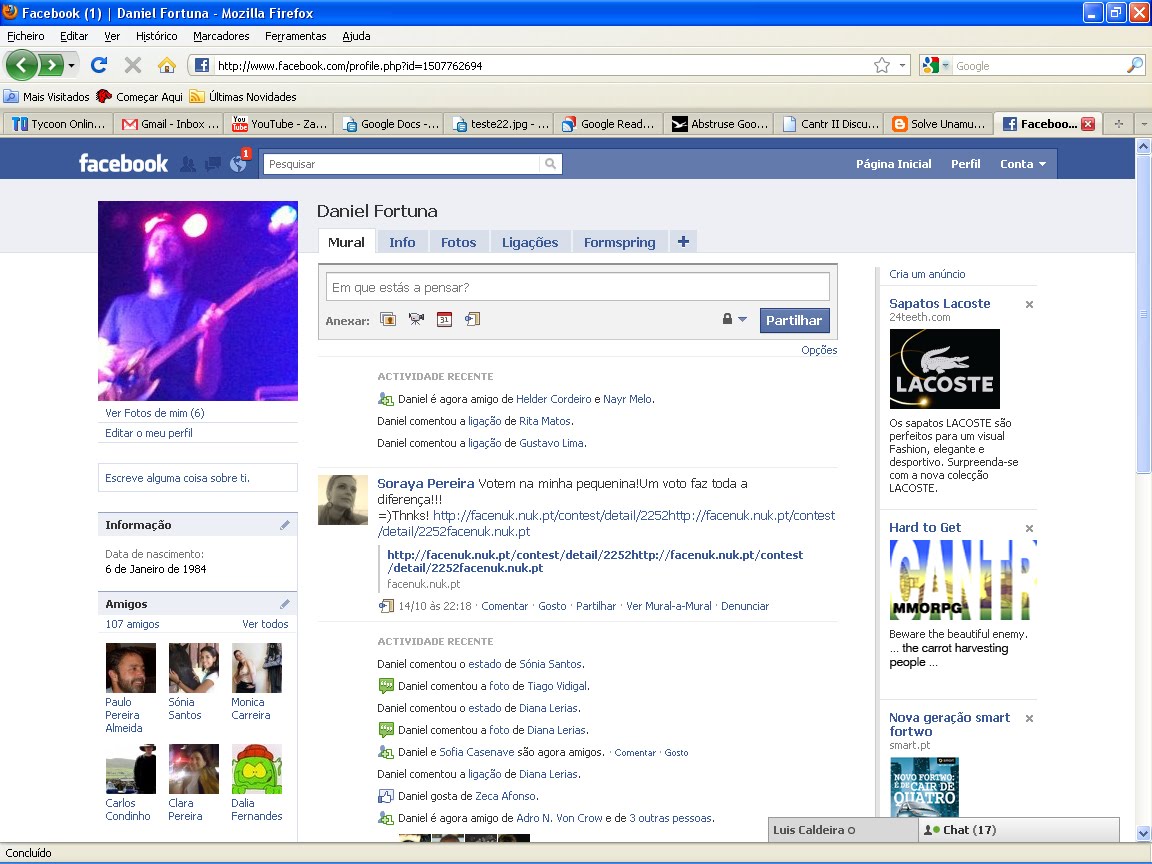The image size is (1152, 864).
Task: Click Gosto on Soraya Pereira's post
Action: pos(552,606)
